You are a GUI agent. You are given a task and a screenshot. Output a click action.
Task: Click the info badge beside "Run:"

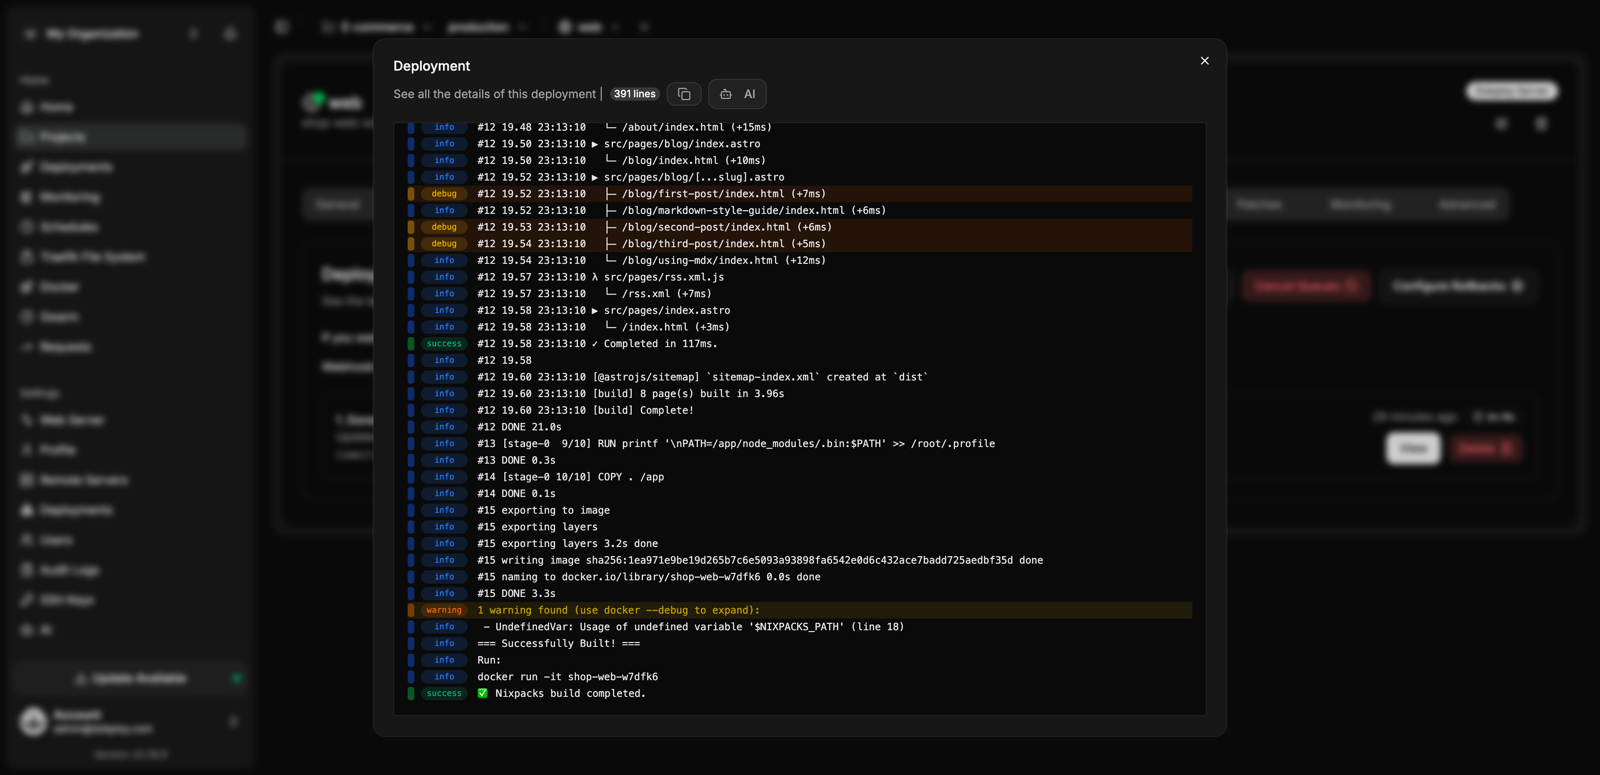(444, 660)
